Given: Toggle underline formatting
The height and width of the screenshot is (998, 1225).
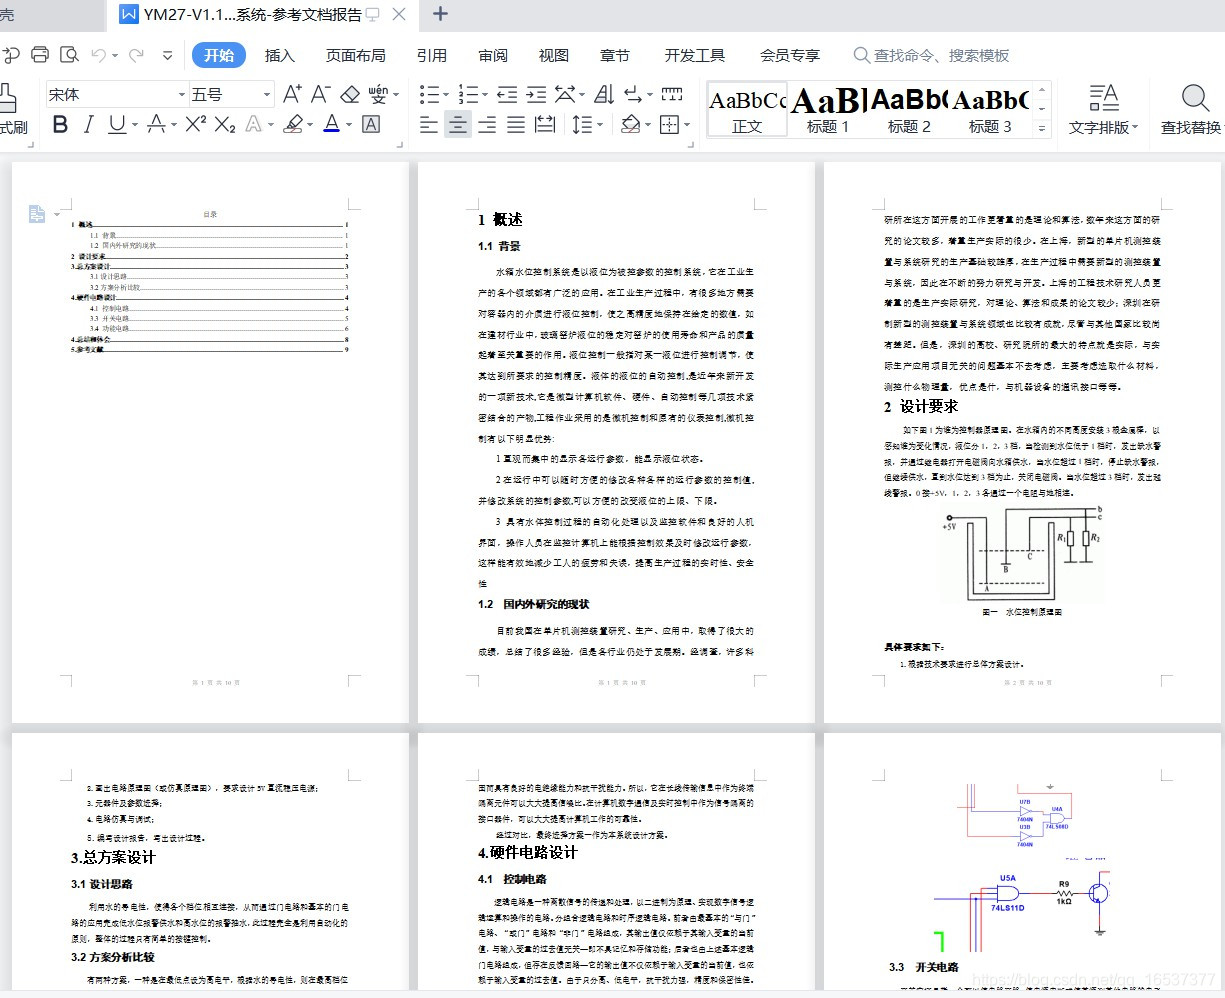Looking at the screenshot, I should [117, 124].
